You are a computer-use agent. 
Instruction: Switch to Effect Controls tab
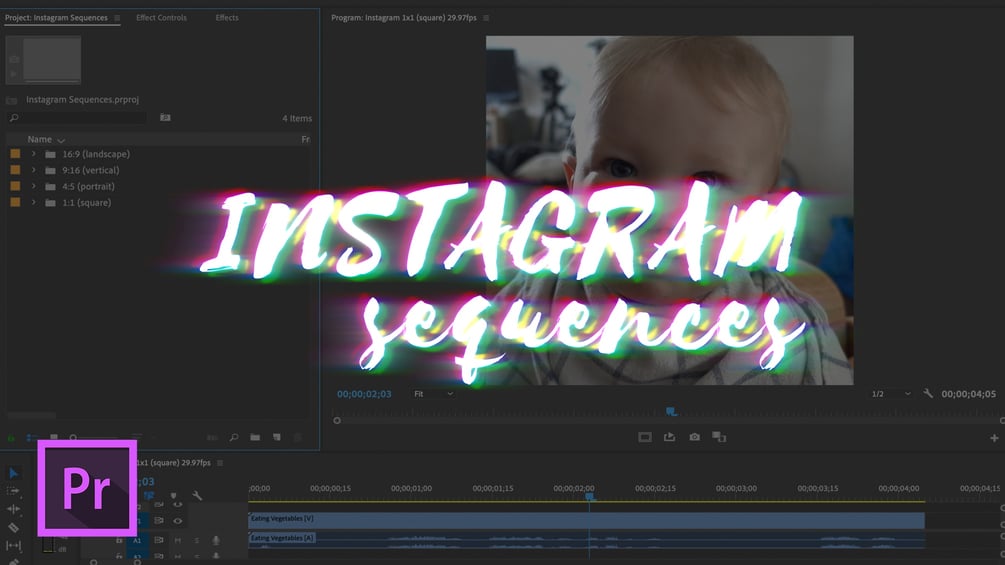(x=162, y=18)
